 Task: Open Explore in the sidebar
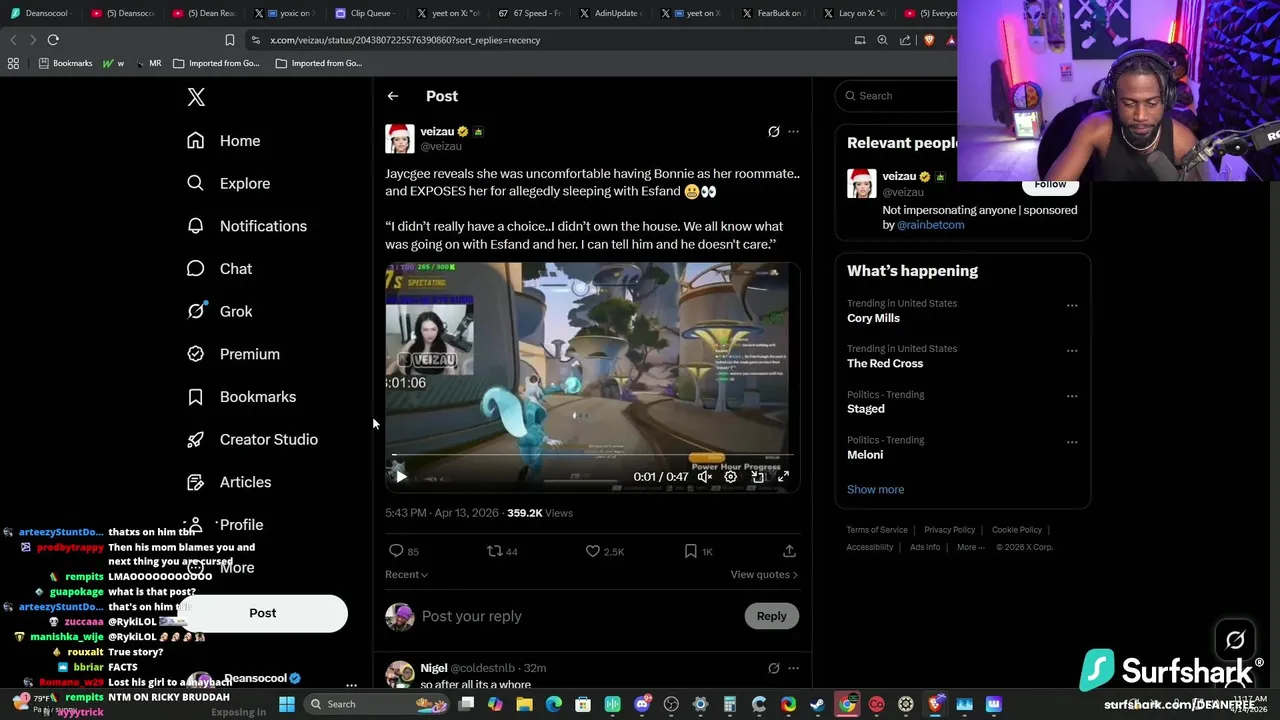[229, 184]
